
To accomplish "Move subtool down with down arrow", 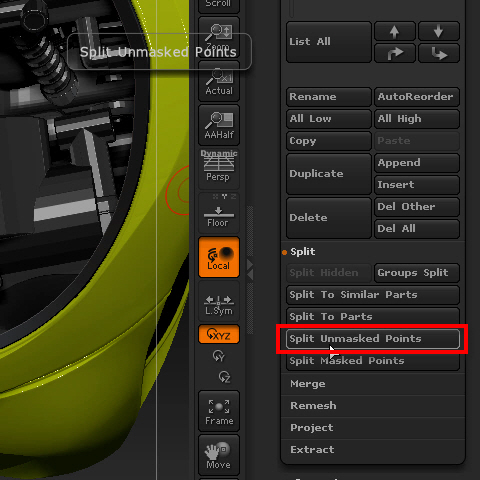I will click(439, 31).
